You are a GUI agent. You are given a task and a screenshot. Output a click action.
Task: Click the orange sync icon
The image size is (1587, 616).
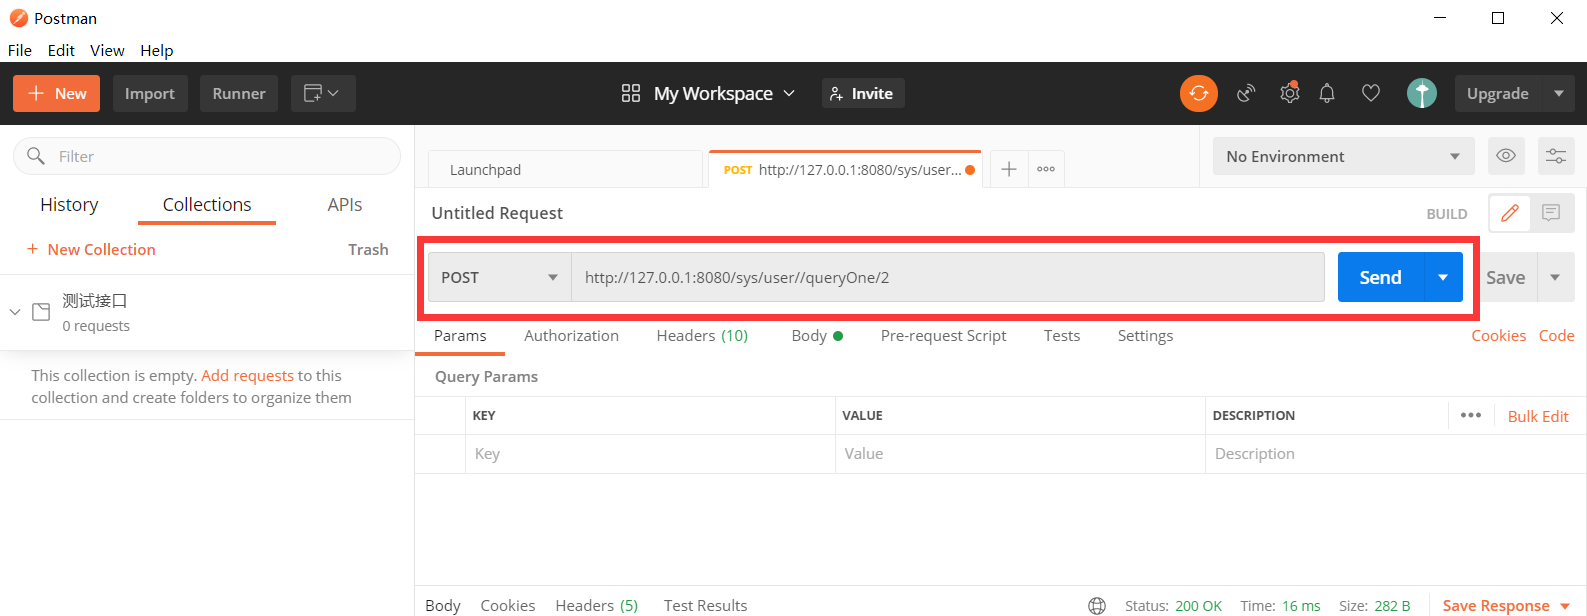(1199, 93)
